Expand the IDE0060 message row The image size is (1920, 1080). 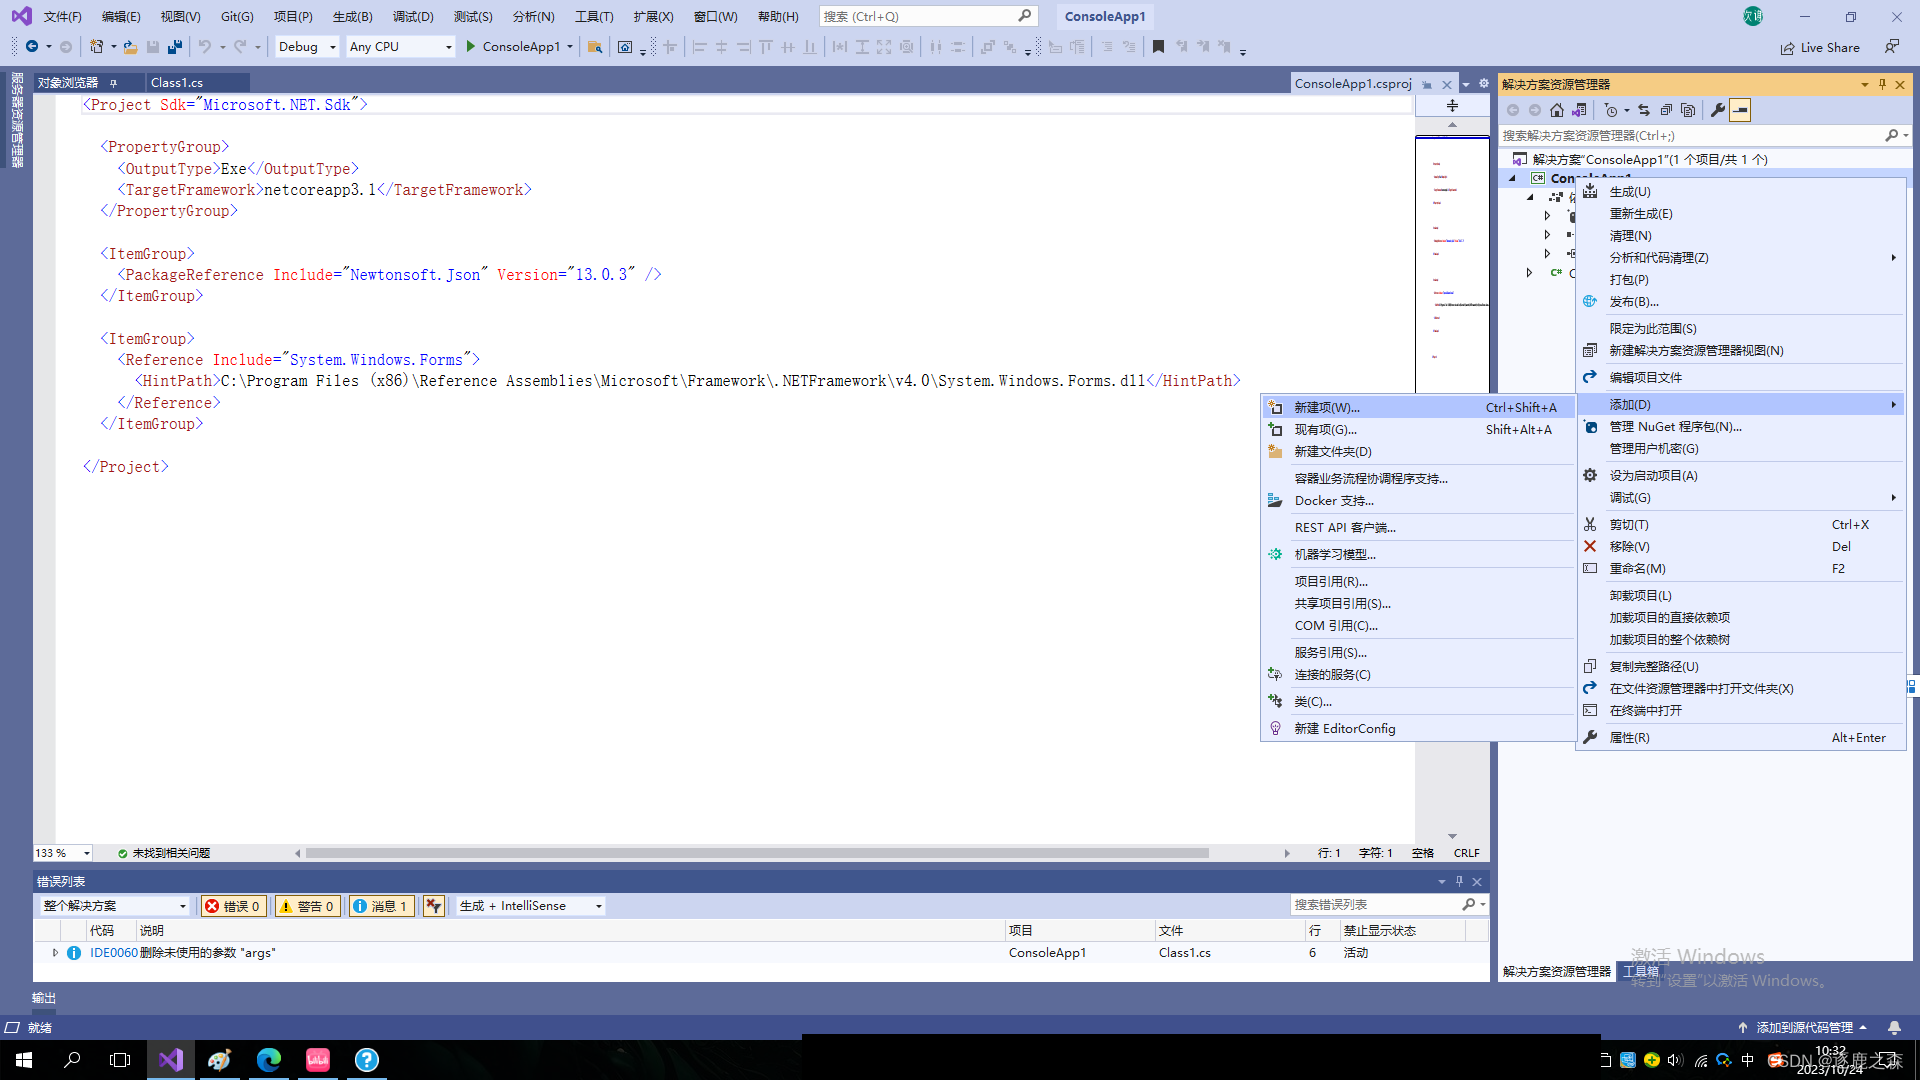[x=55, y=953]
